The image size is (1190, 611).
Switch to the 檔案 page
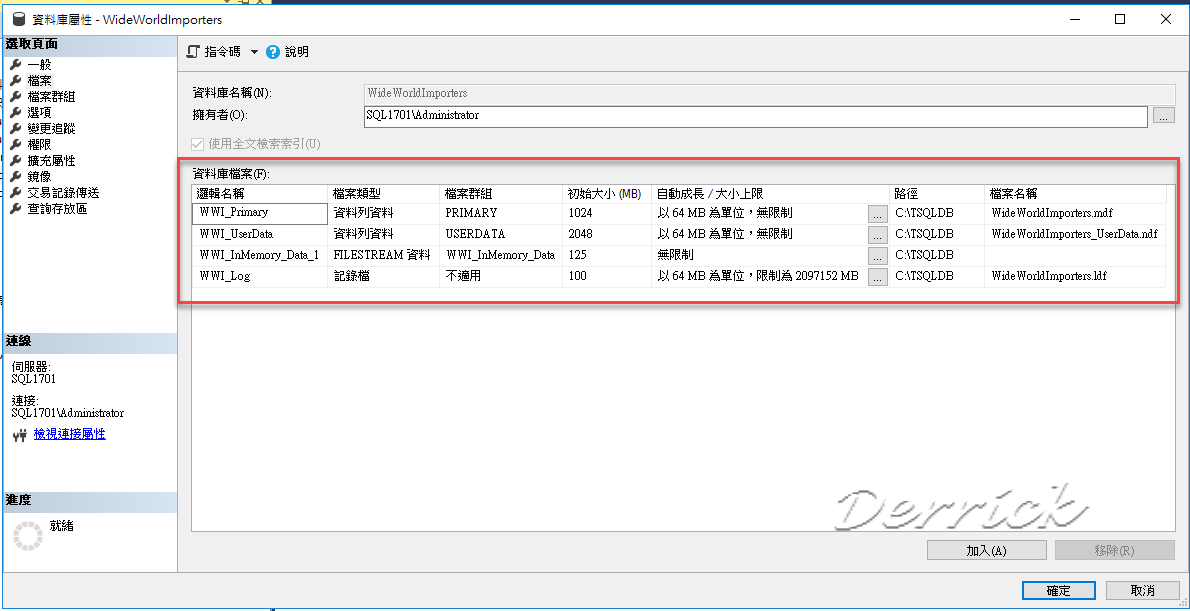point(41,80)
